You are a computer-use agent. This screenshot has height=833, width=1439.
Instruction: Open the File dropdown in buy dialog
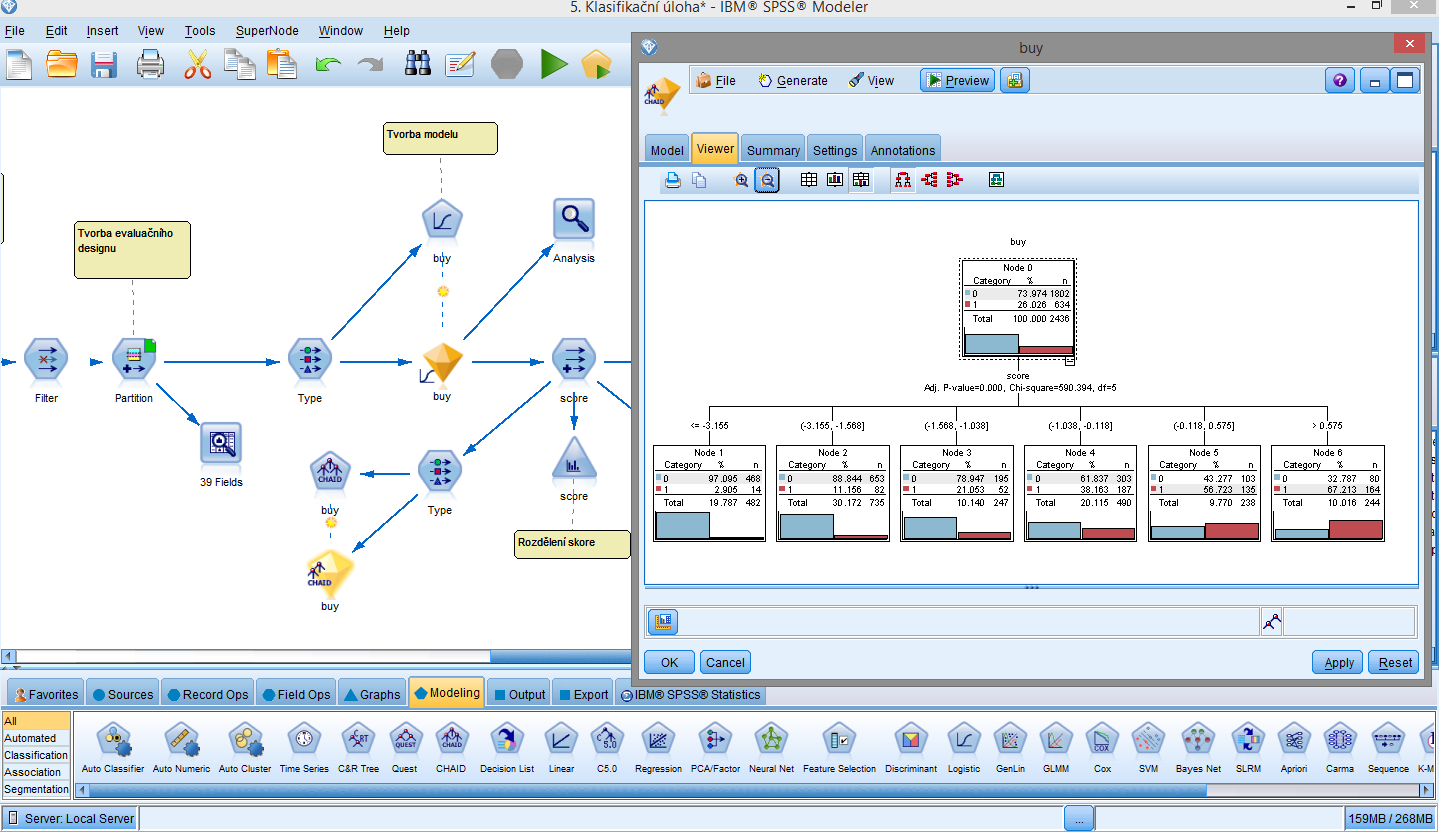[716, 81]
